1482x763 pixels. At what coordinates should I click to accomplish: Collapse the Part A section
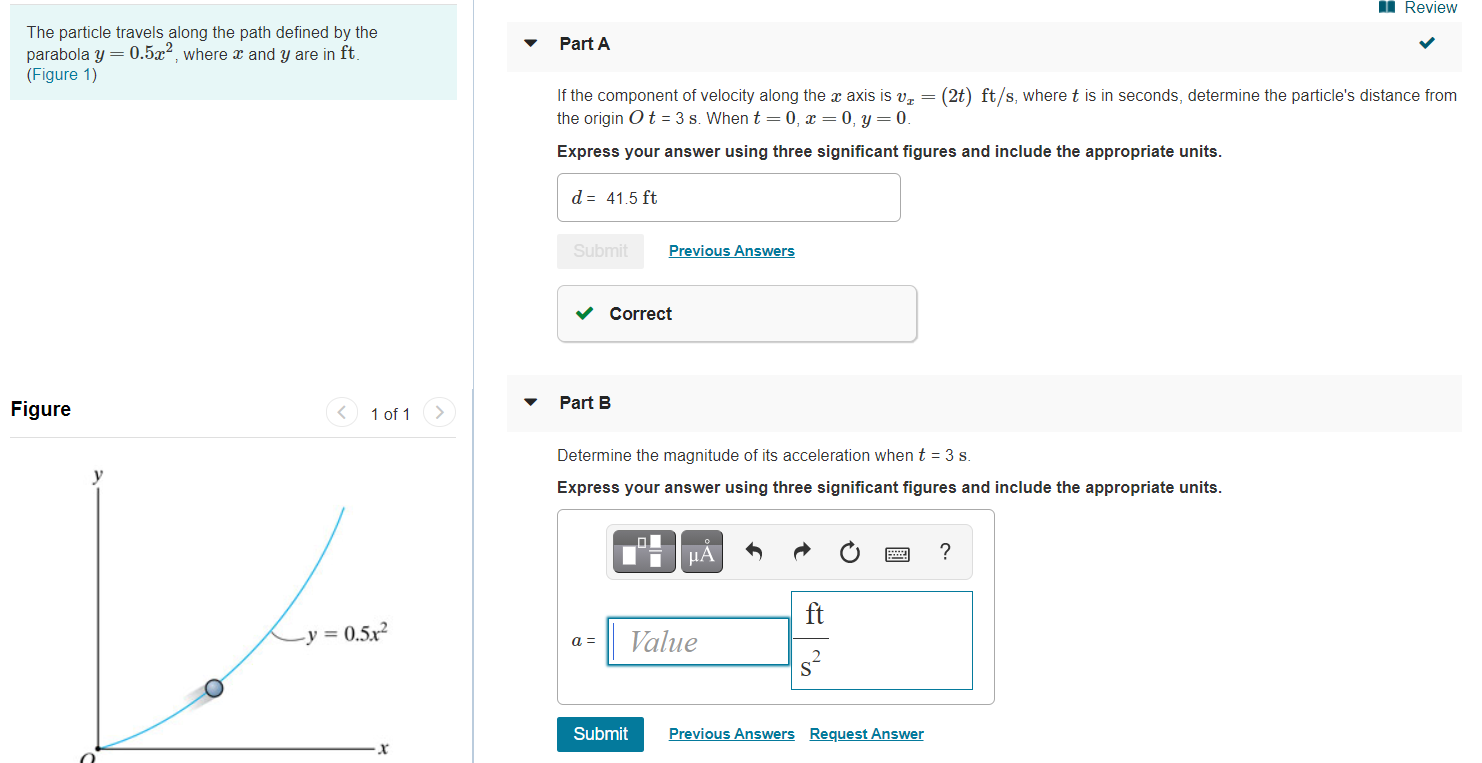point(529,43)
